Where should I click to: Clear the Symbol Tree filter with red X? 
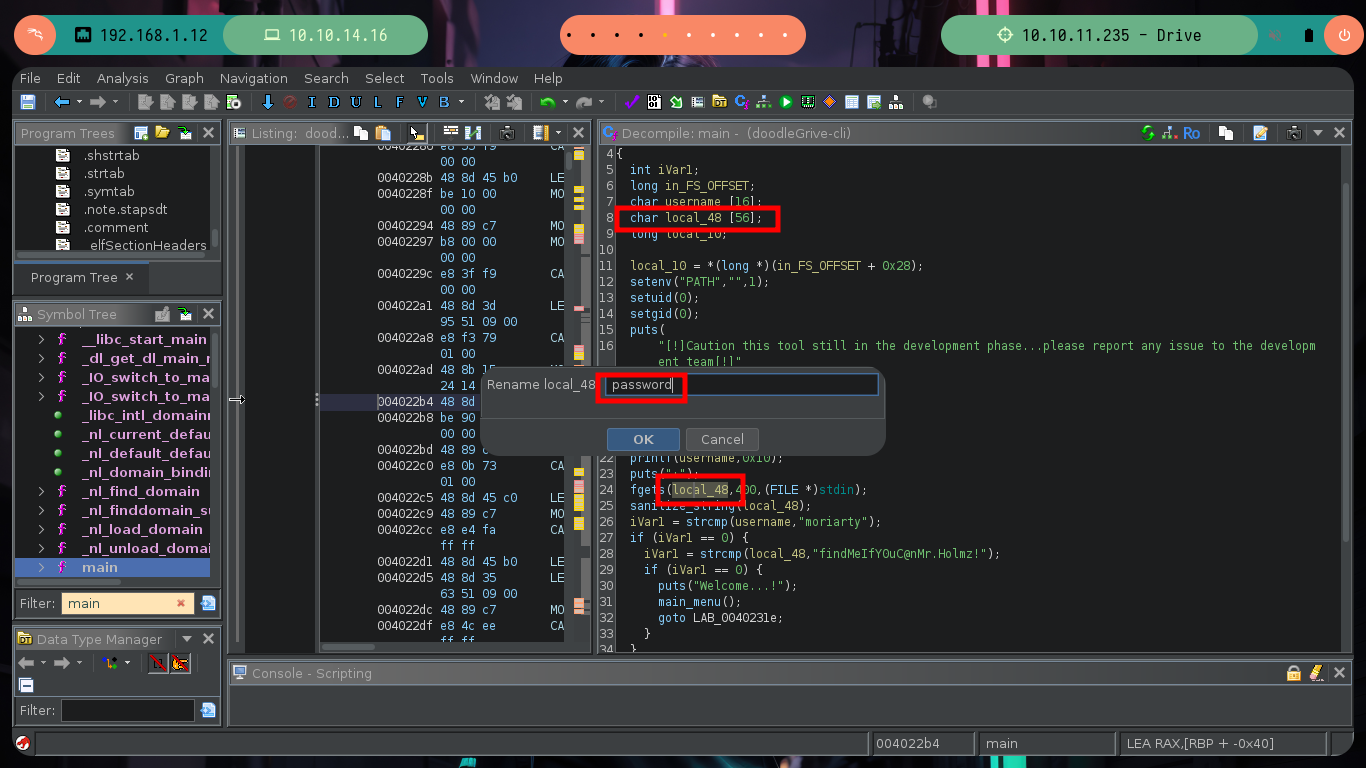(181, 603)
